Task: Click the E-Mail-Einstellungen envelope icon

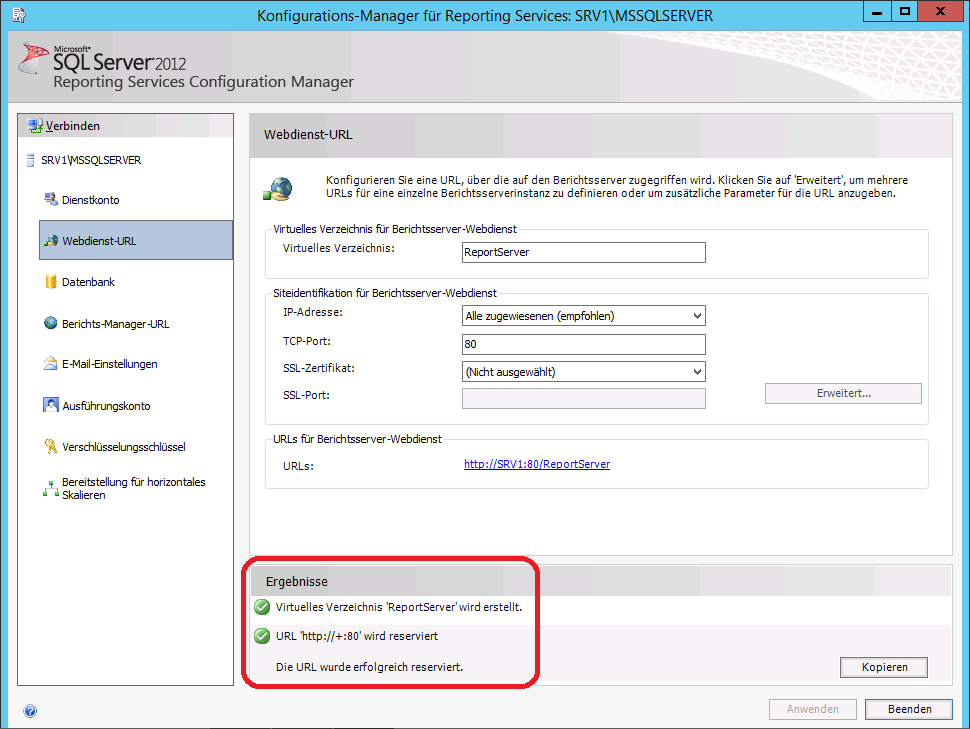Action: coord(51,364)
